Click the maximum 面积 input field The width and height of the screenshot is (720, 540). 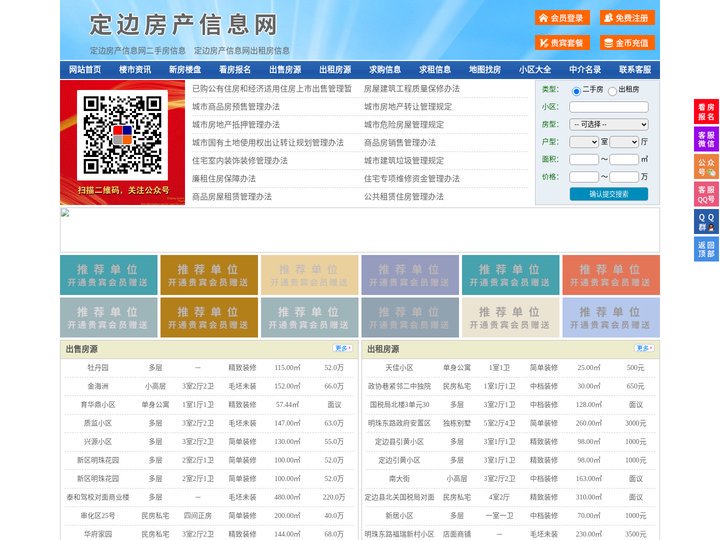(624, 159)
